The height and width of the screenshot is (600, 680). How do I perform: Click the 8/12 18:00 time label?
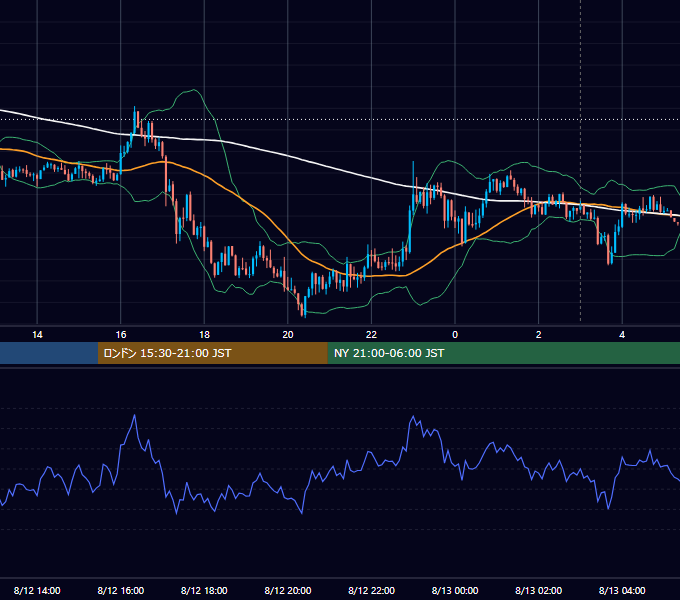tap(204, 590)
